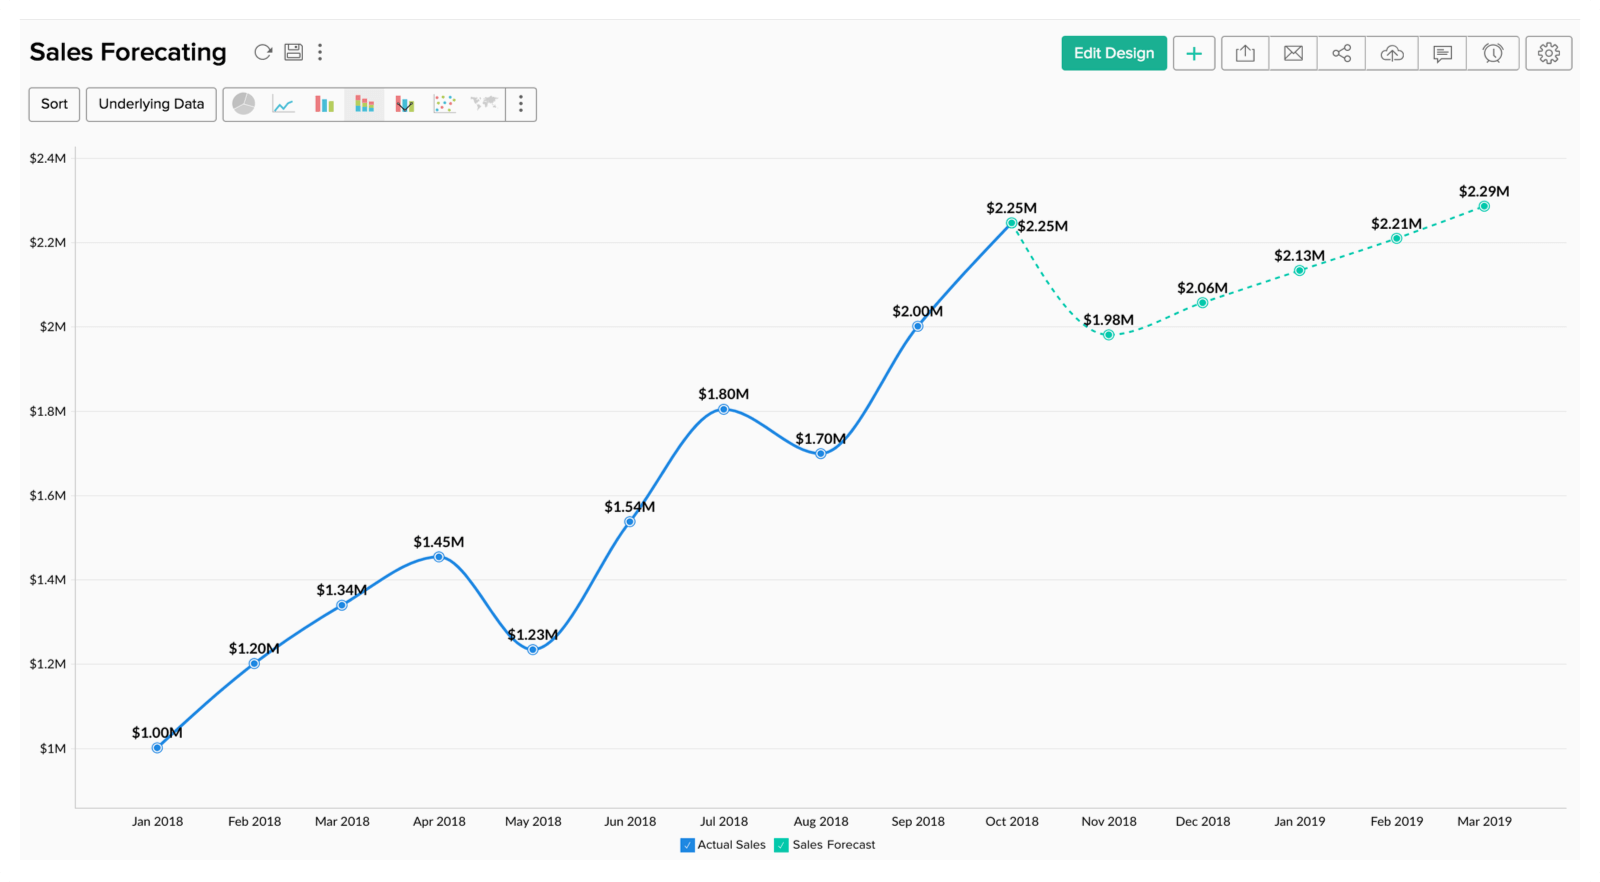The height and width of the screenshot is (882, 1600).
Task: Expand more chart types with the three-dot button
Action: (520, 104)
